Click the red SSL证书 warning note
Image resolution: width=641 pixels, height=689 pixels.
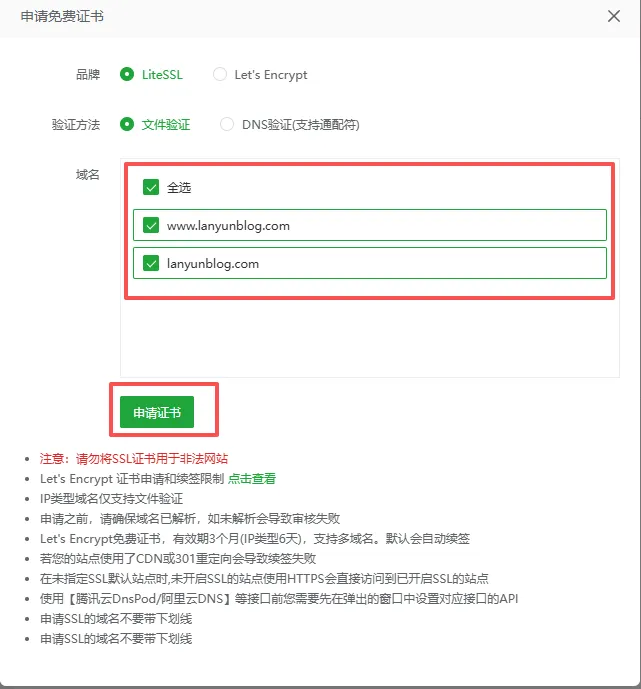point(134,459)
